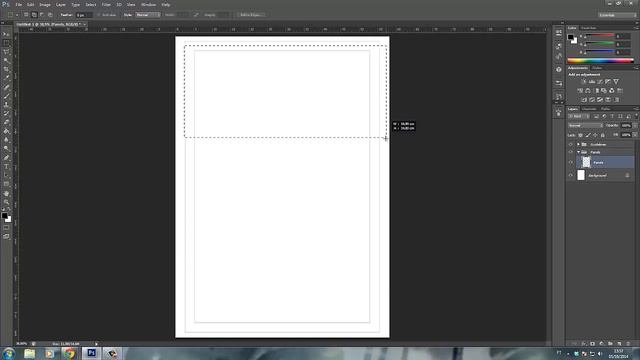Open the Filter menu
Screen dimensions: 640x360
[x=106, y=4]
